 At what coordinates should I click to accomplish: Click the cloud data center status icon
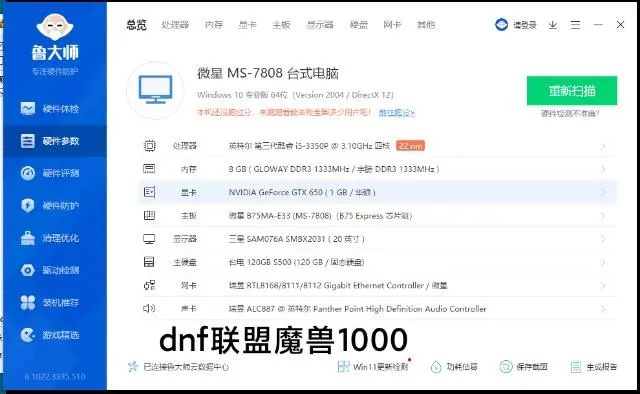[133, 367]
